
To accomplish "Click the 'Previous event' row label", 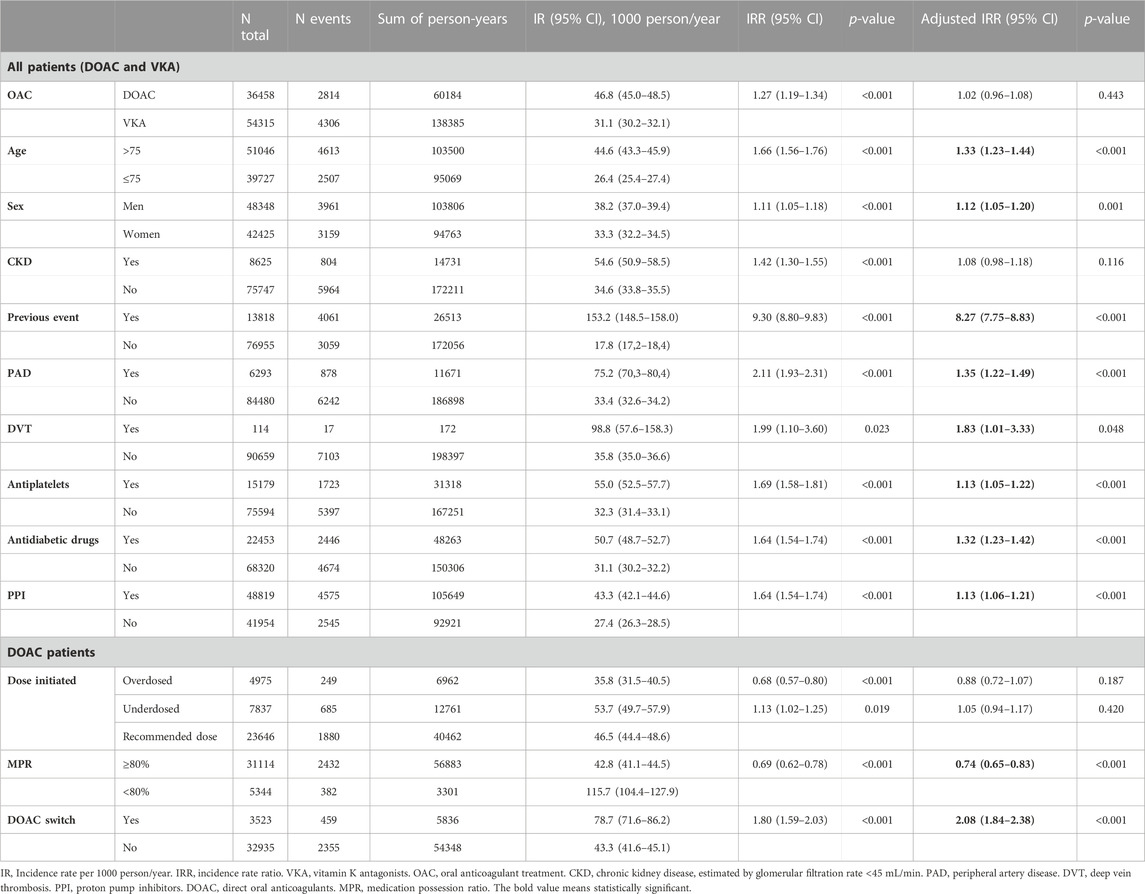I will (x=43, y=317).
